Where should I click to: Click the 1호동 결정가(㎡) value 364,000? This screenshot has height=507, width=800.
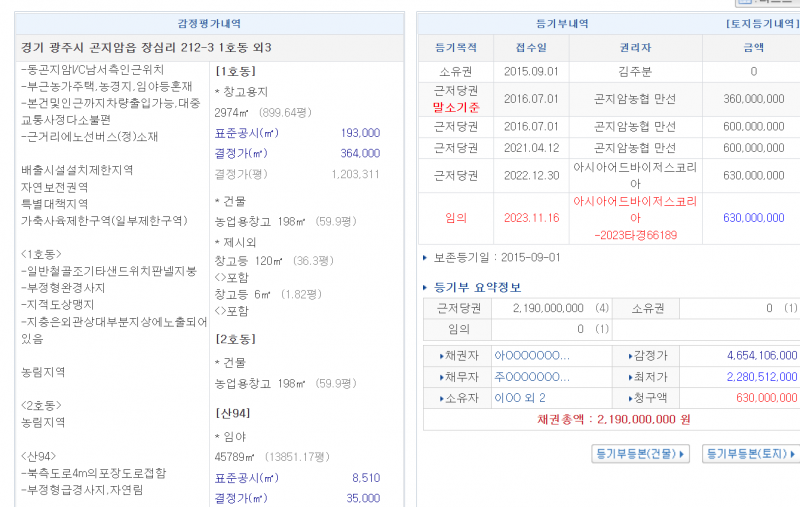(x=359, y=153)
